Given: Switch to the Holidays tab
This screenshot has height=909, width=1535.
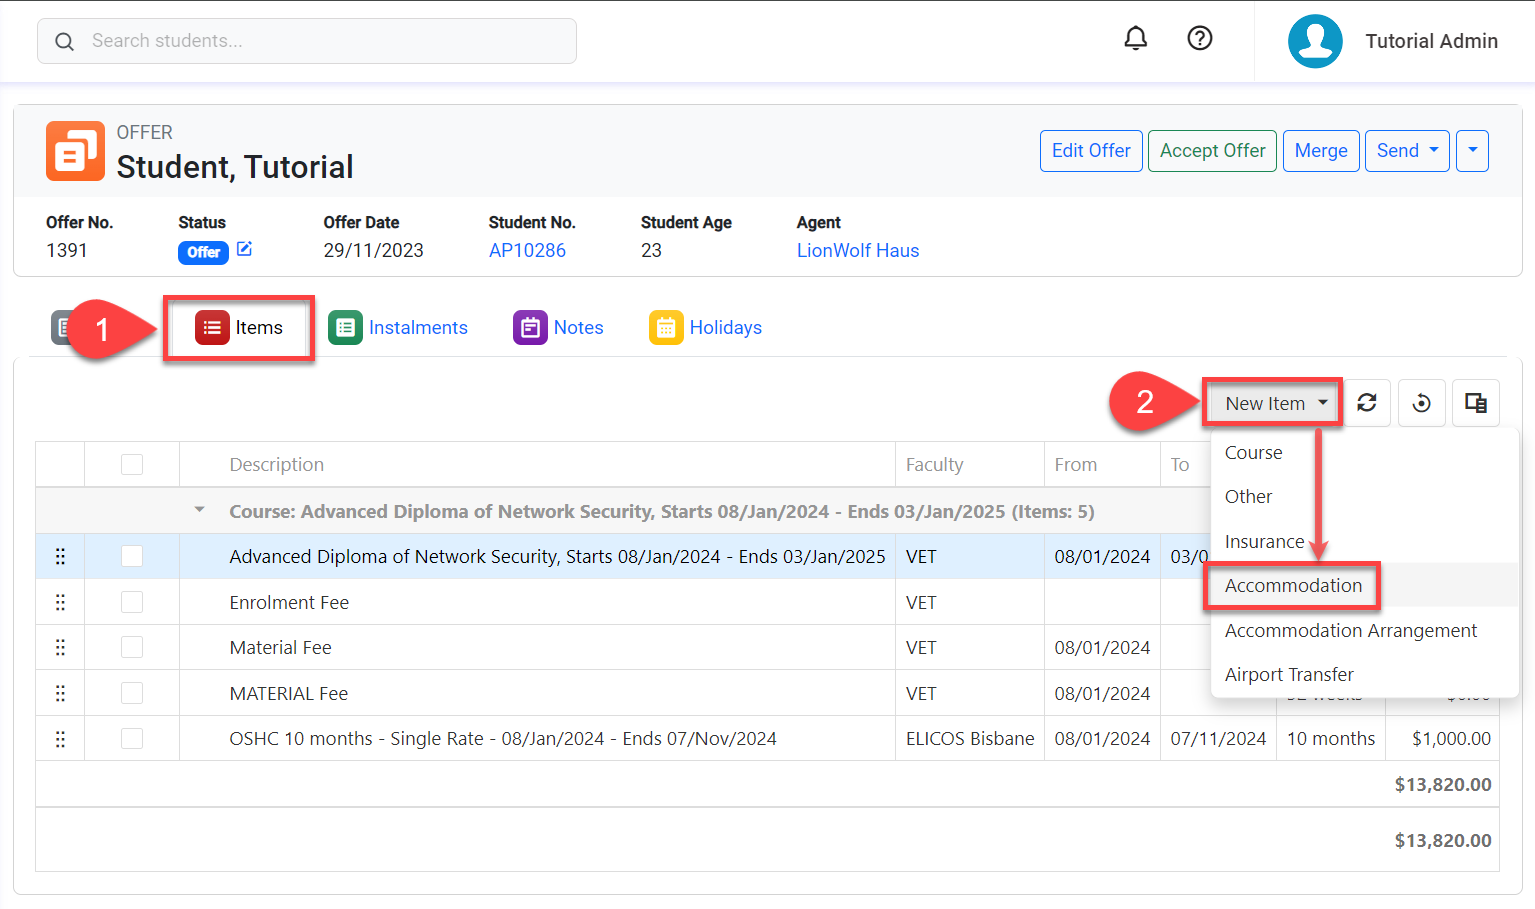Looking at the screenshot, I should [706, 327].
